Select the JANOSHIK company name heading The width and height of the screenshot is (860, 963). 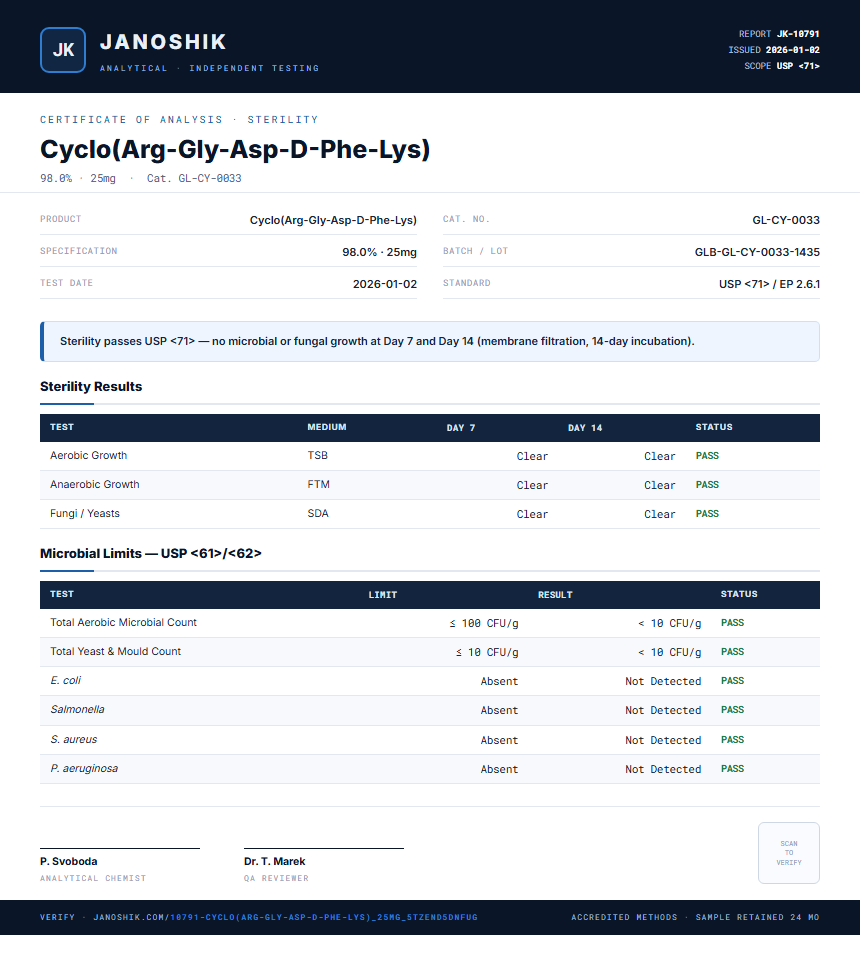pos(163,42)
